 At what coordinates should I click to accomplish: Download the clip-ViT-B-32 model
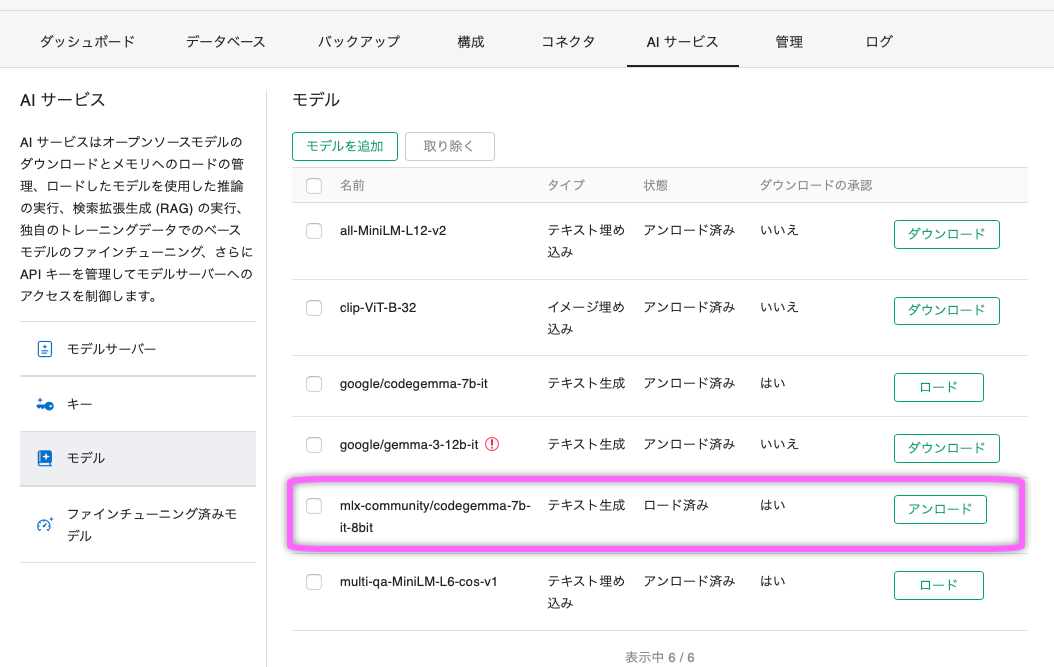click(946, 311)
